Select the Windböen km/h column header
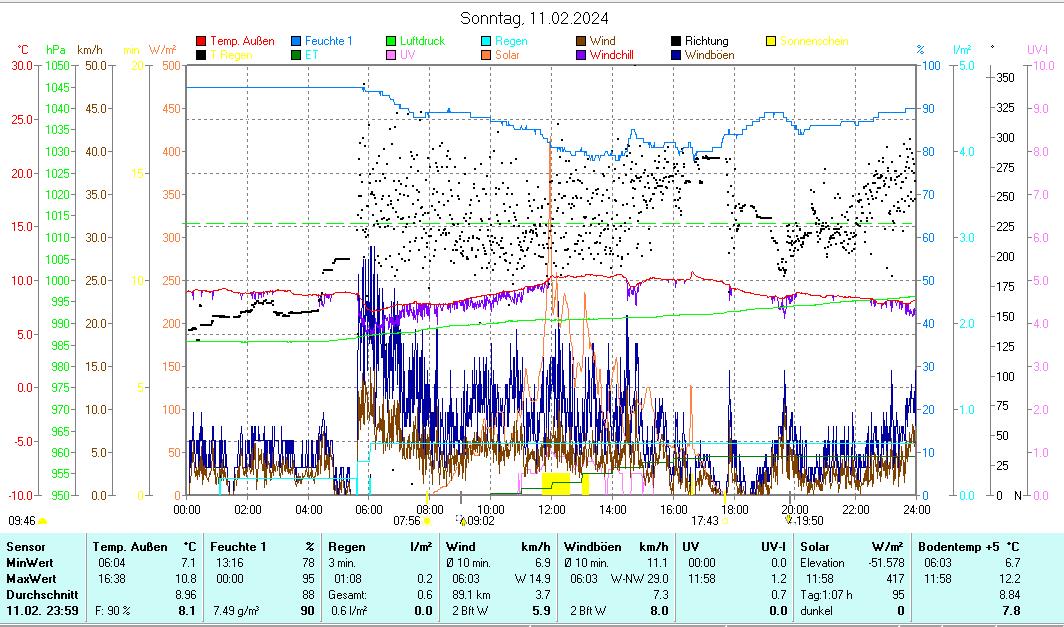 (x=616, y=547)
